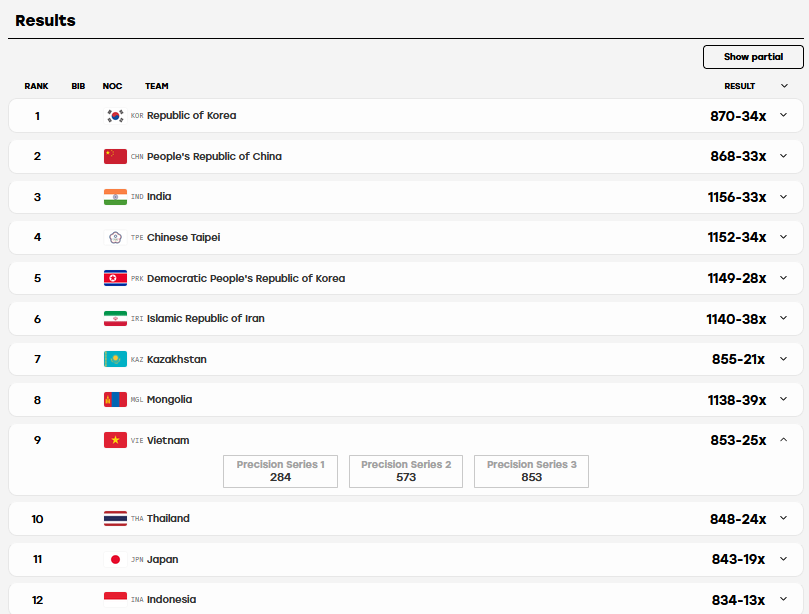The image size is (809, 614).
Task: Click the Democratic People's Republic of Korea flag
Action: 115,278
